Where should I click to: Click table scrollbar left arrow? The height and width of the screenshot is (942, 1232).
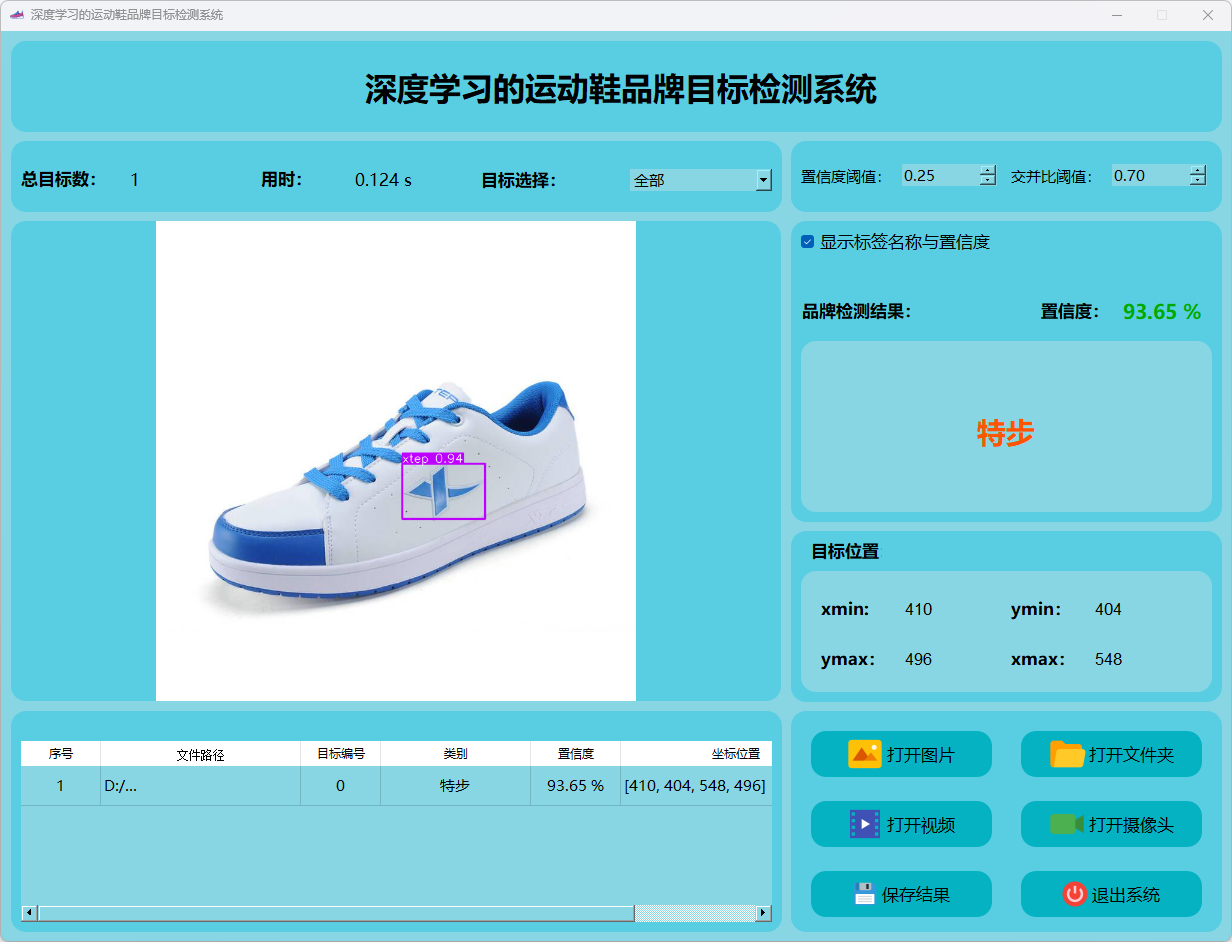point(29,913)
